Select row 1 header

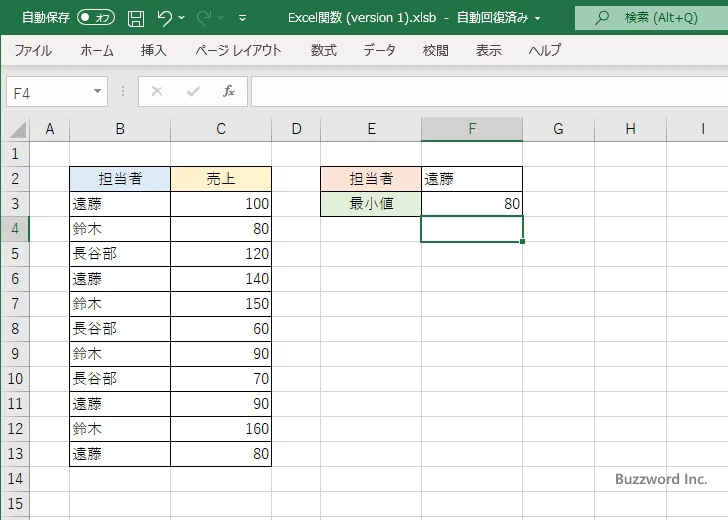(15, 154)
